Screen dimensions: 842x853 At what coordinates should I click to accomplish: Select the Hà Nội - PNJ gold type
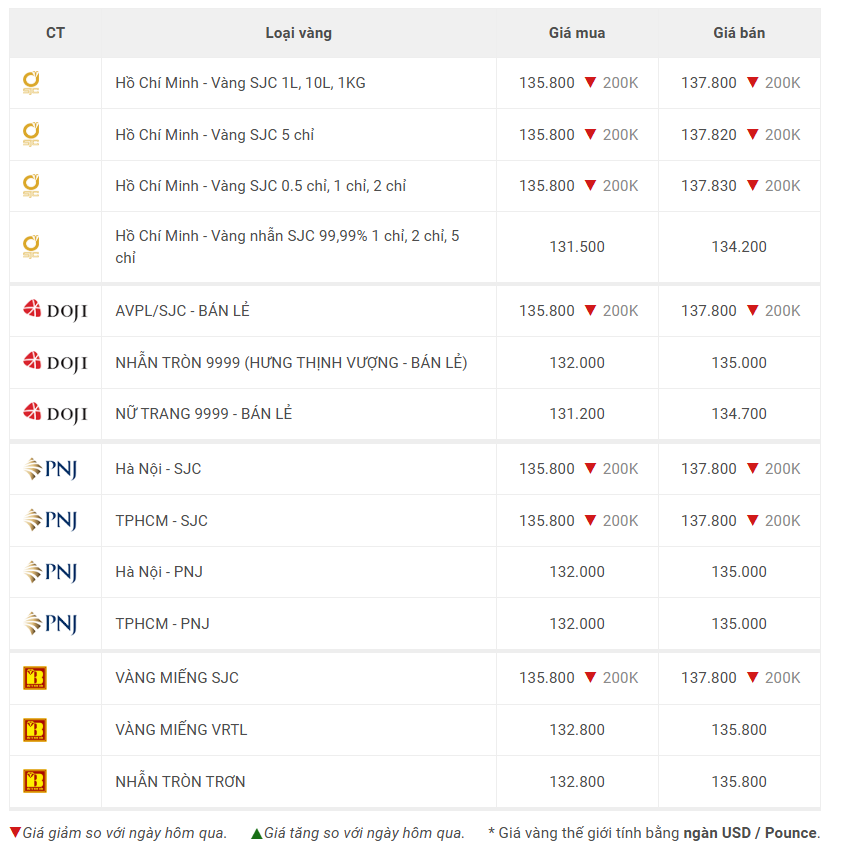tap(159, 572)
